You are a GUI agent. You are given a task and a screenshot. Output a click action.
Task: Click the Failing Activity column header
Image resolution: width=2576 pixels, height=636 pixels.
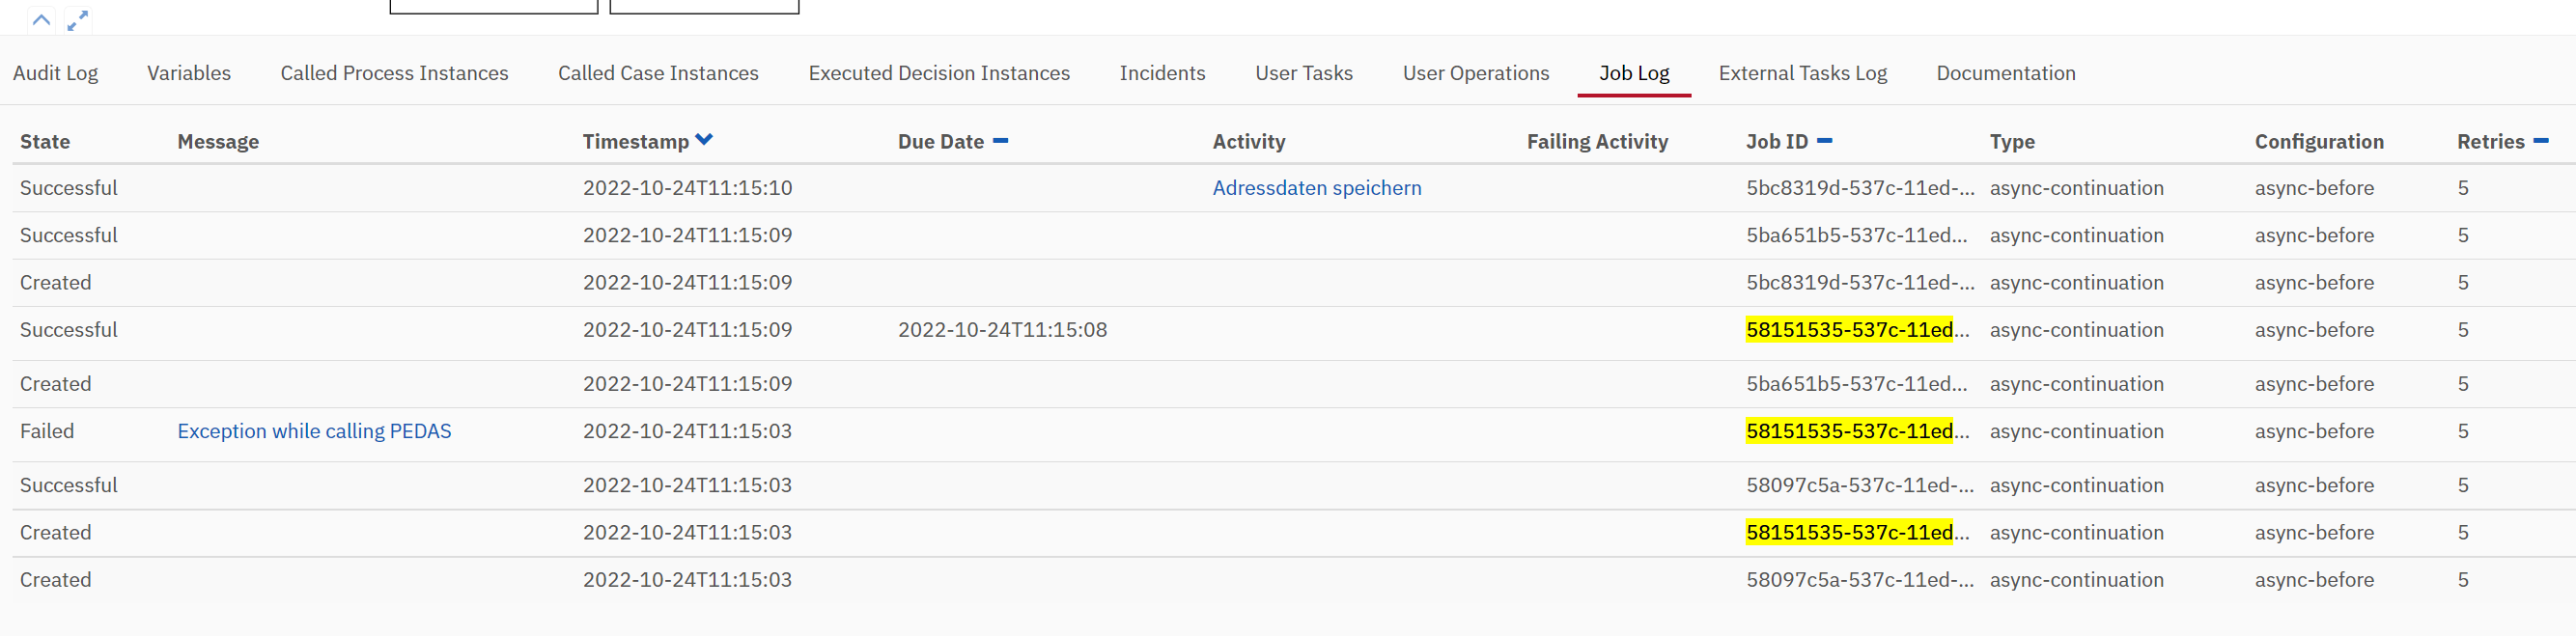click(x=1597, y=142)
